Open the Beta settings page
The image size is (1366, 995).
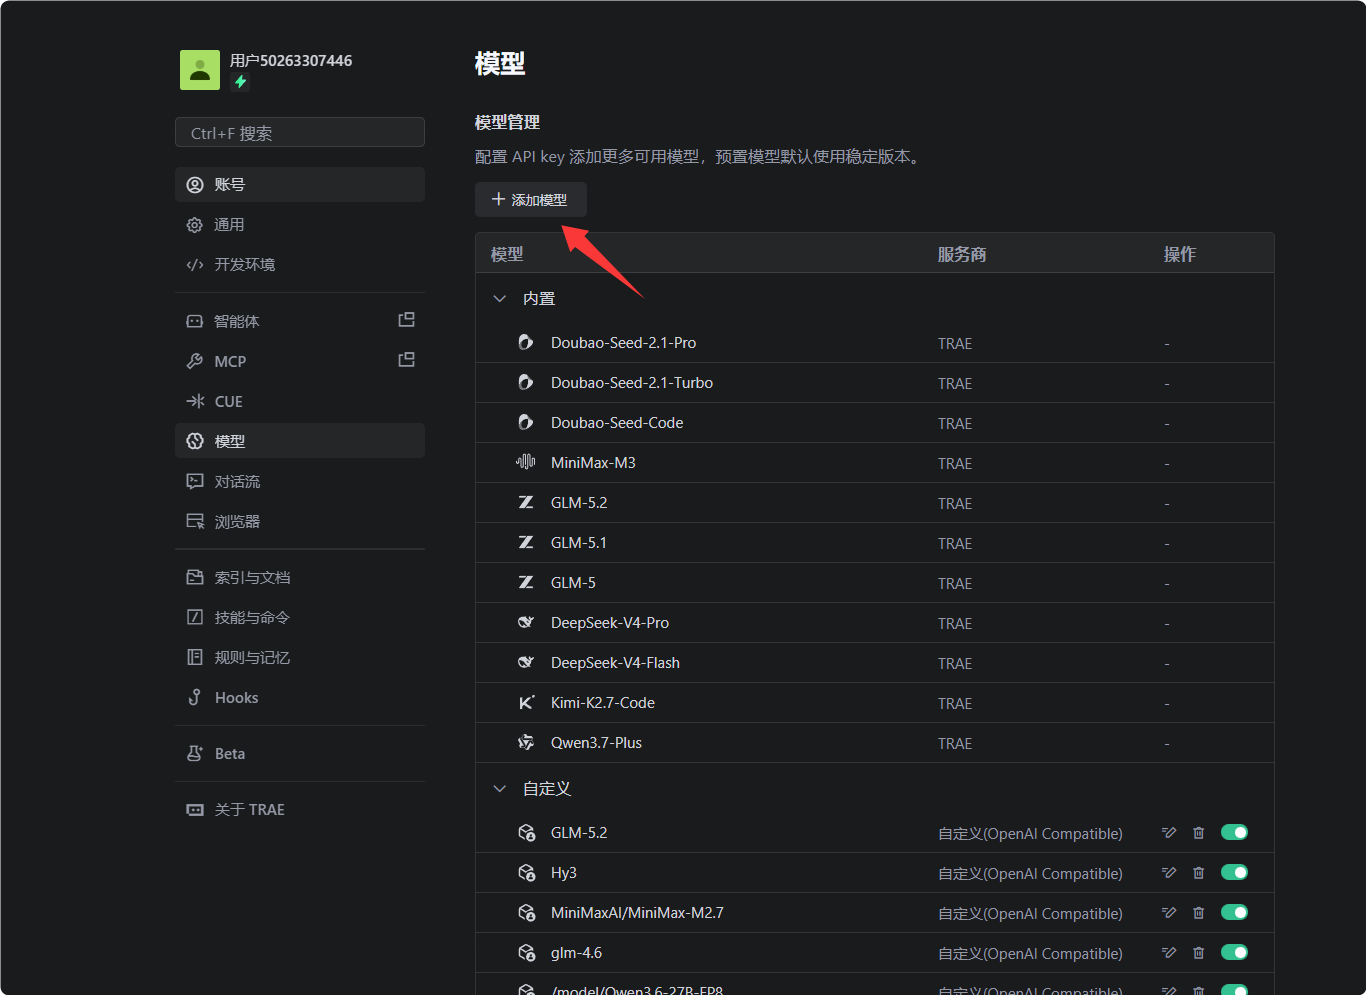pyautogui.click(x=300, y=753)
